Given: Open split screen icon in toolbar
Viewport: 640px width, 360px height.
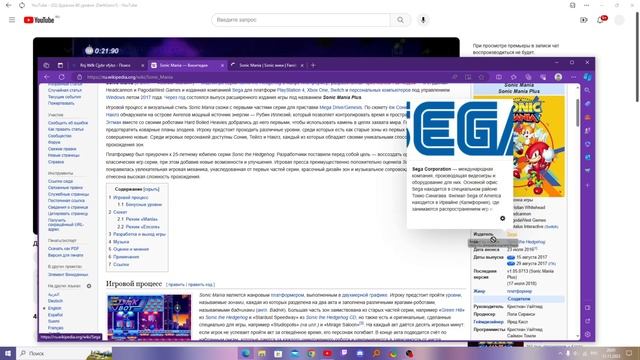Looking at the screenshot, I should (x=499, y=77).
